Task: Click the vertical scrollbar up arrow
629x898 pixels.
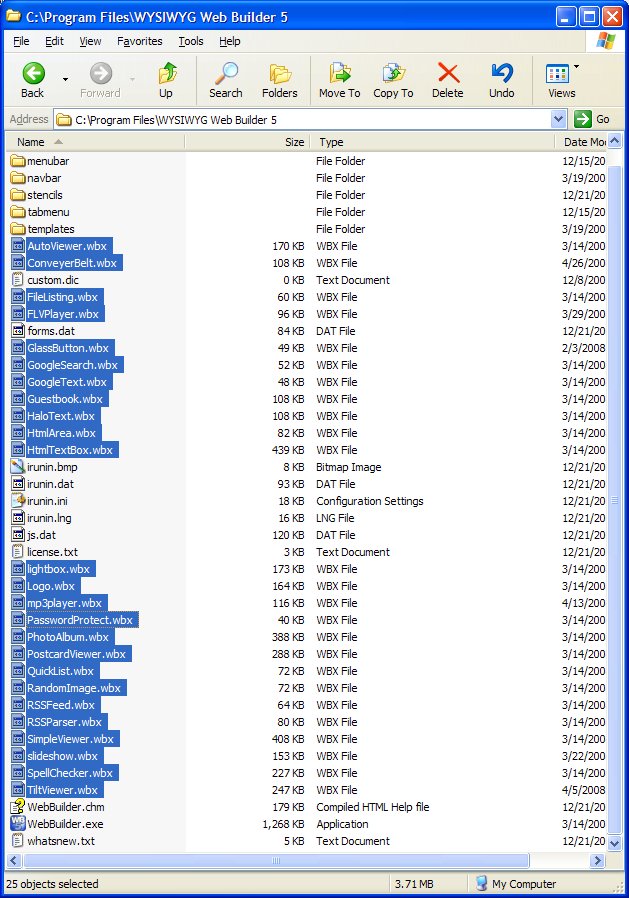Action: pos(615,140)
